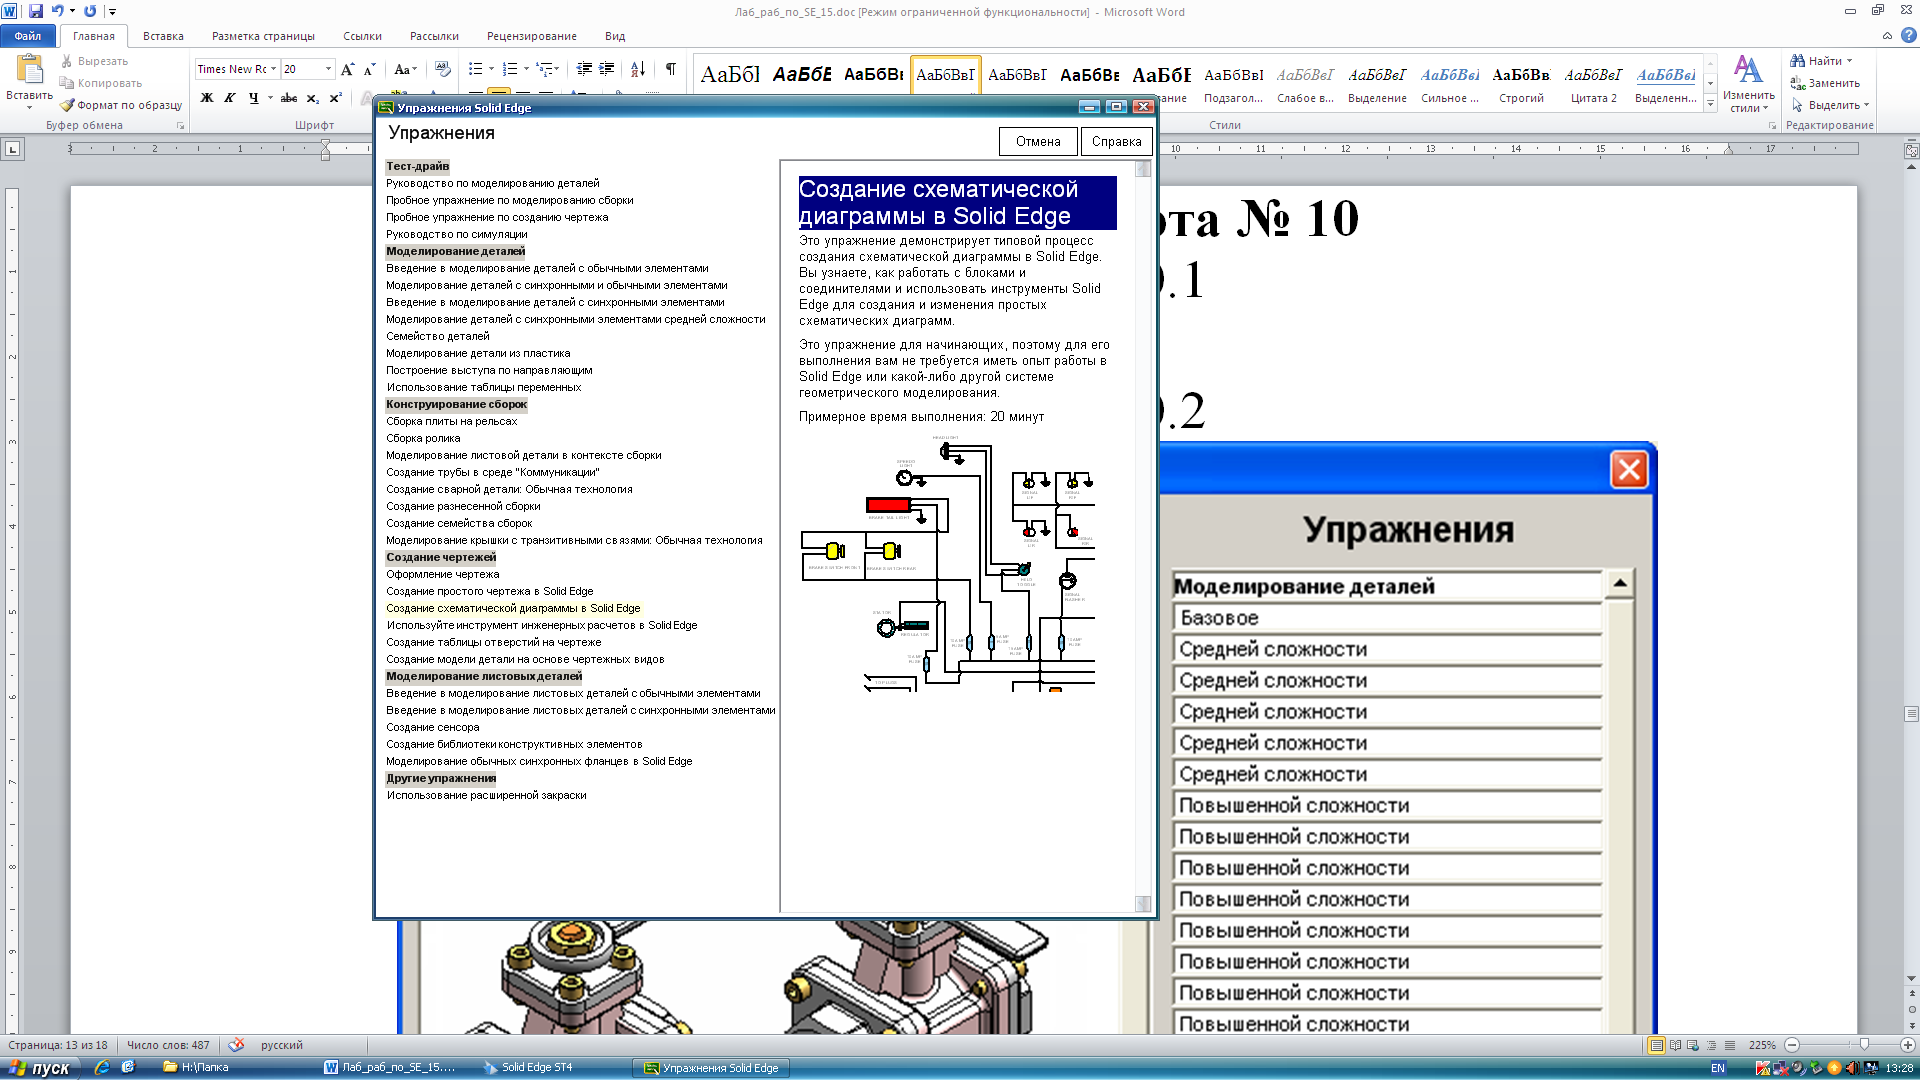Apply the Строгий style from gallery
The height and width of the screenshot is (1080, 1920).
click(x=1521, y=83)
